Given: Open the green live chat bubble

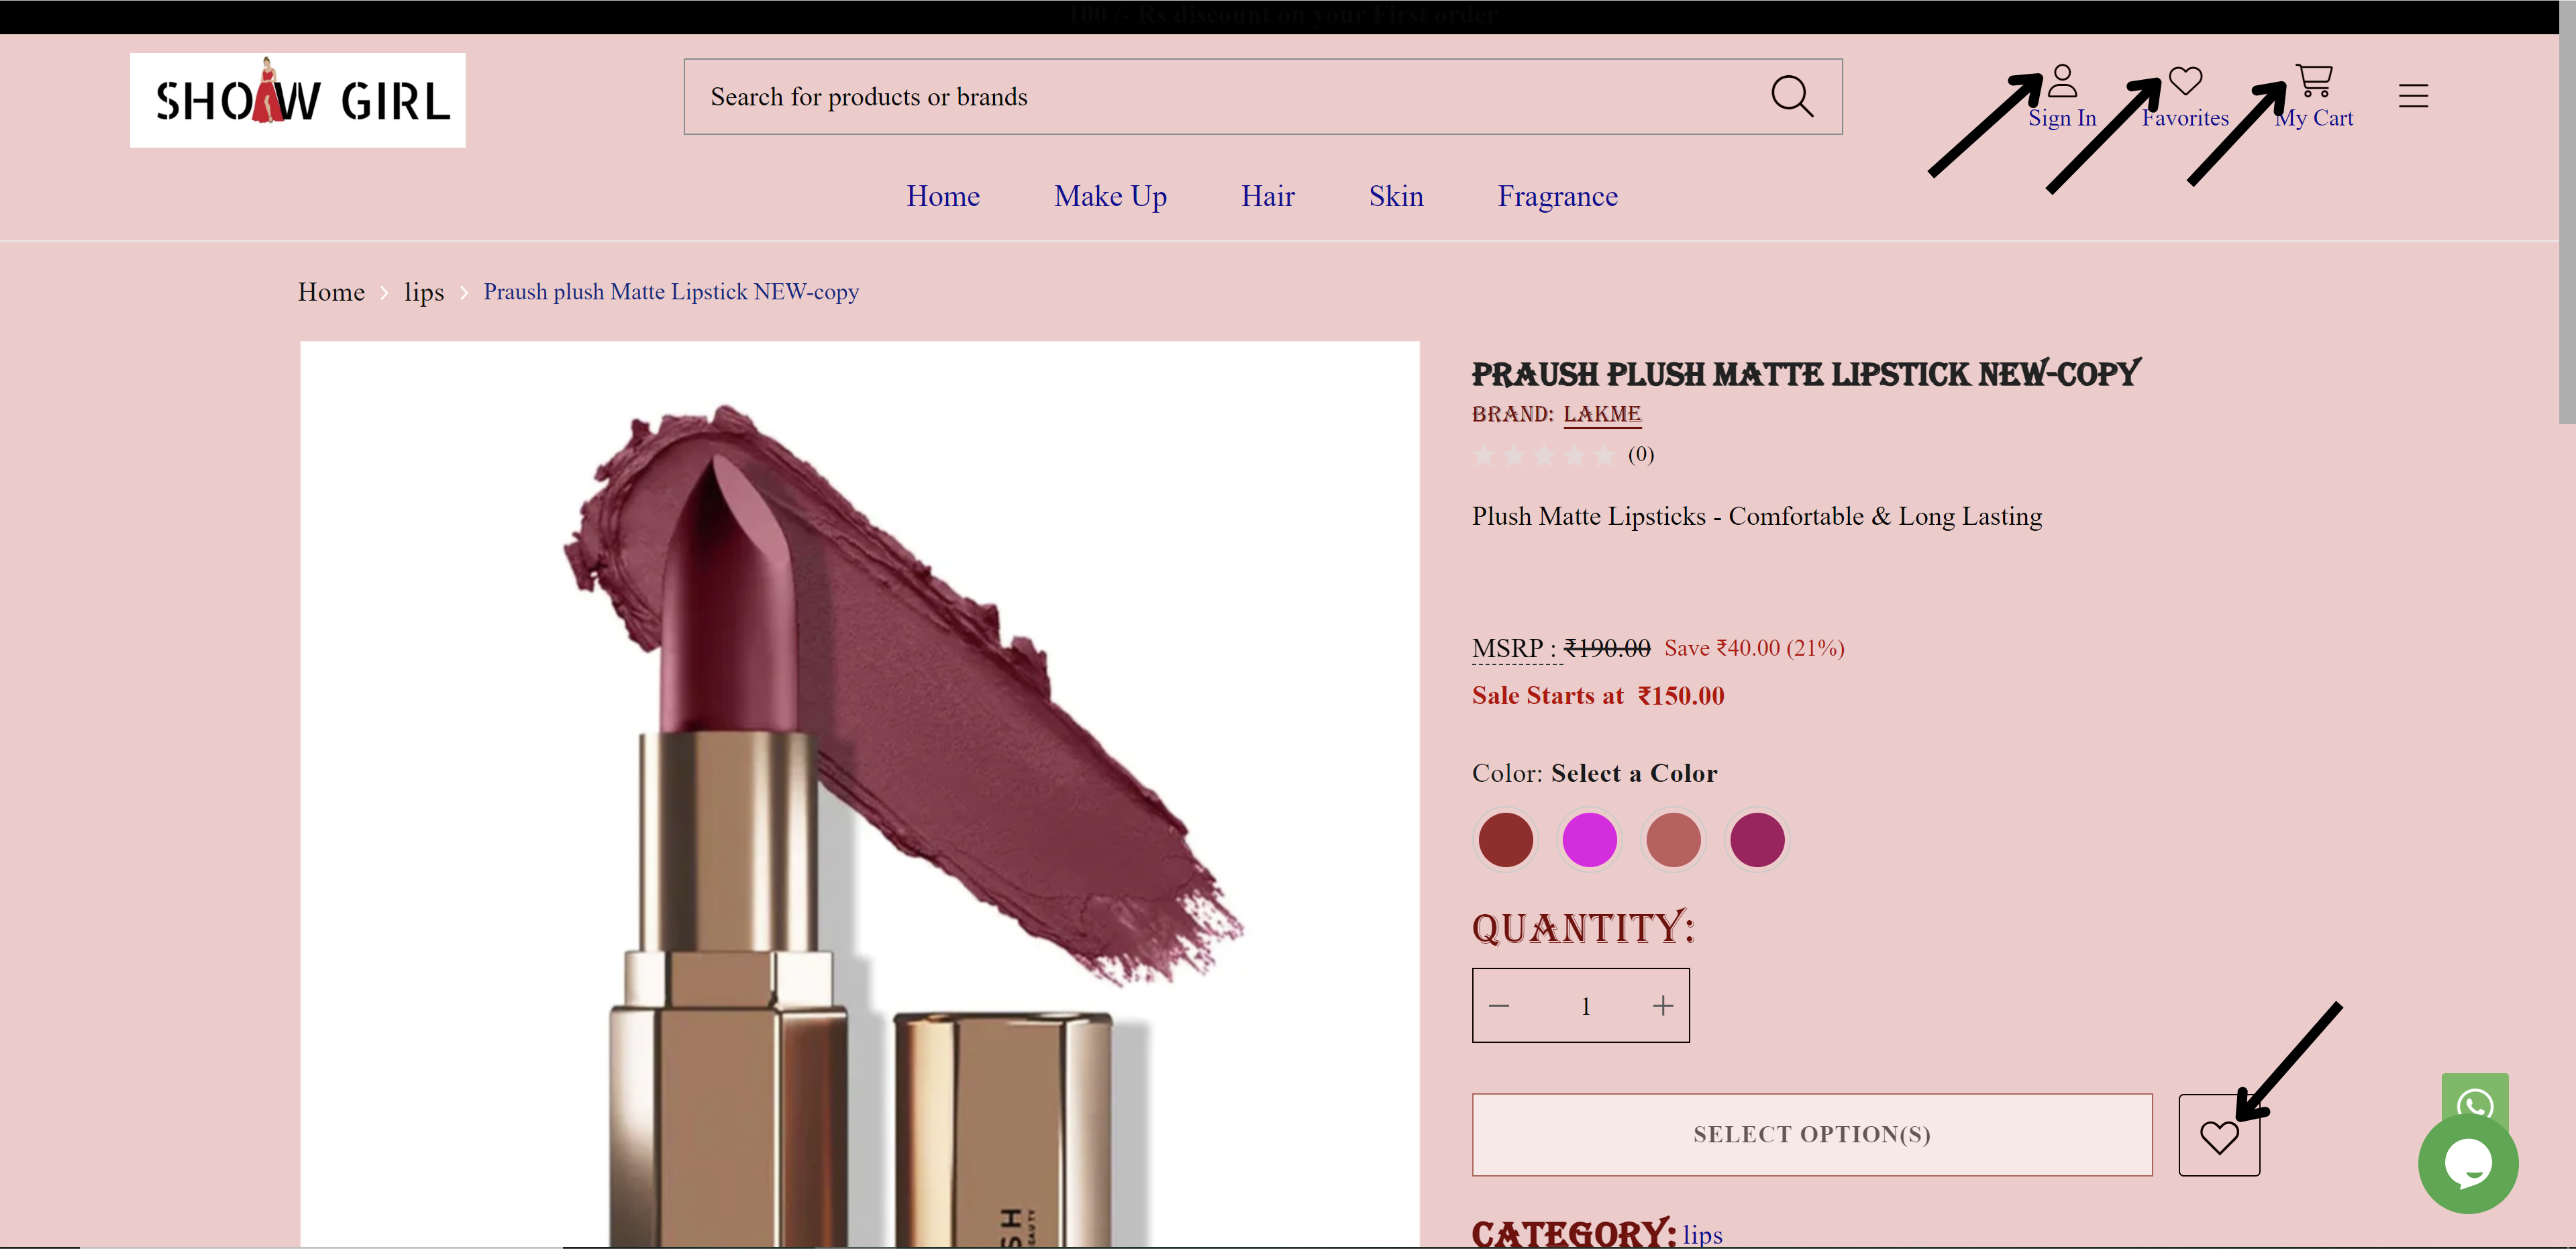Looking at the screenshot, I should tap(2468, 1163).
